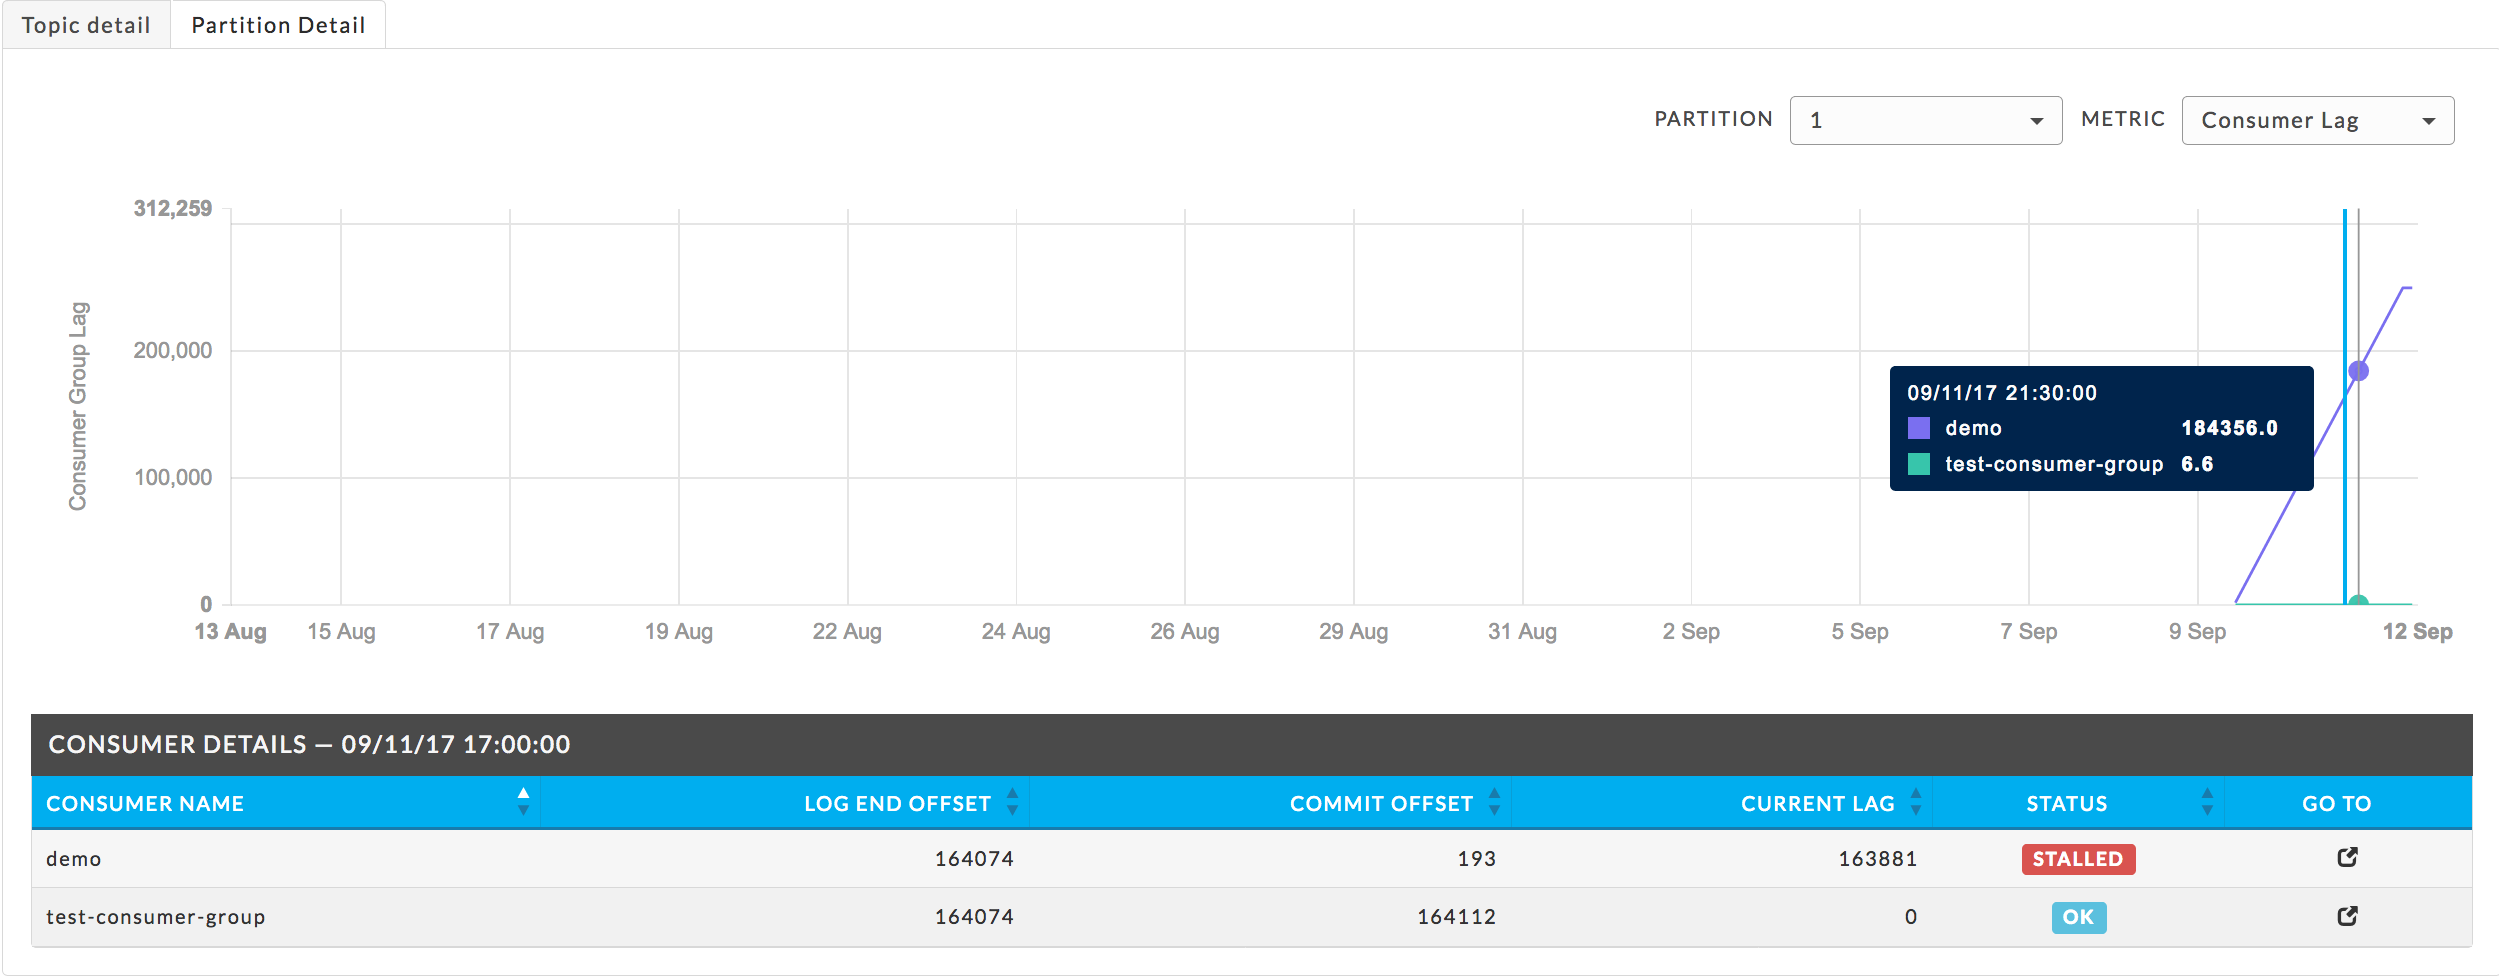Click the 9 Sep axis label
2499x978 pixels.
[x=2197, y=632]
